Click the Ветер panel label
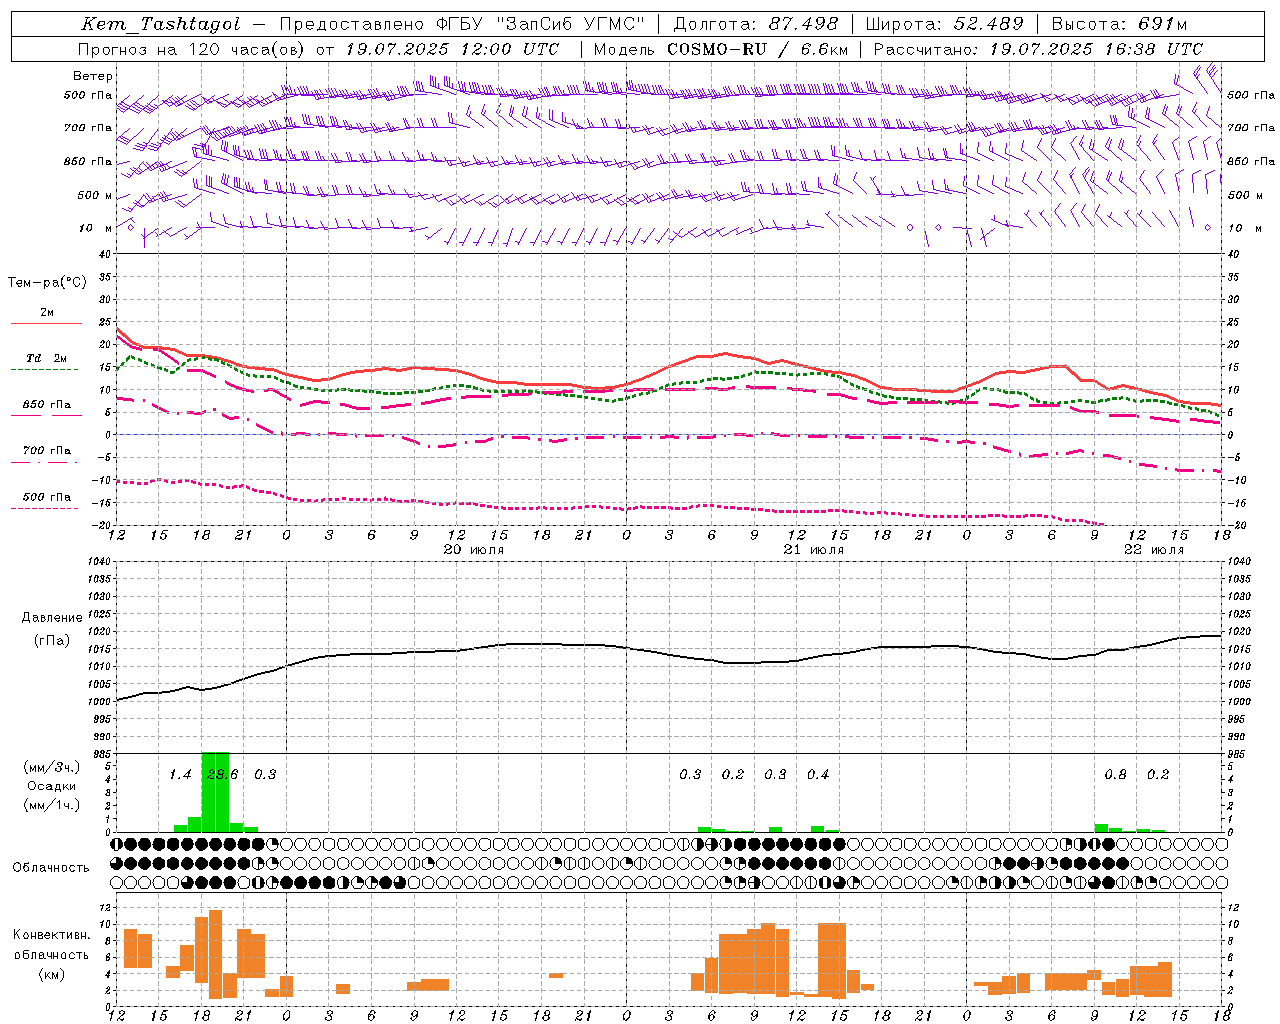The height and width of the screenshot is (1024, 1280). (x=93, y=76)
